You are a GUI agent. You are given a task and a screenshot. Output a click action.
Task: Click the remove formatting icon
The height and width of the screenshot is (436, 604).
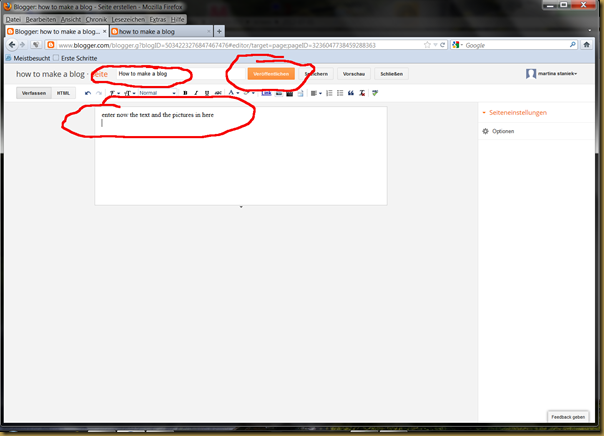coord(362,93)
